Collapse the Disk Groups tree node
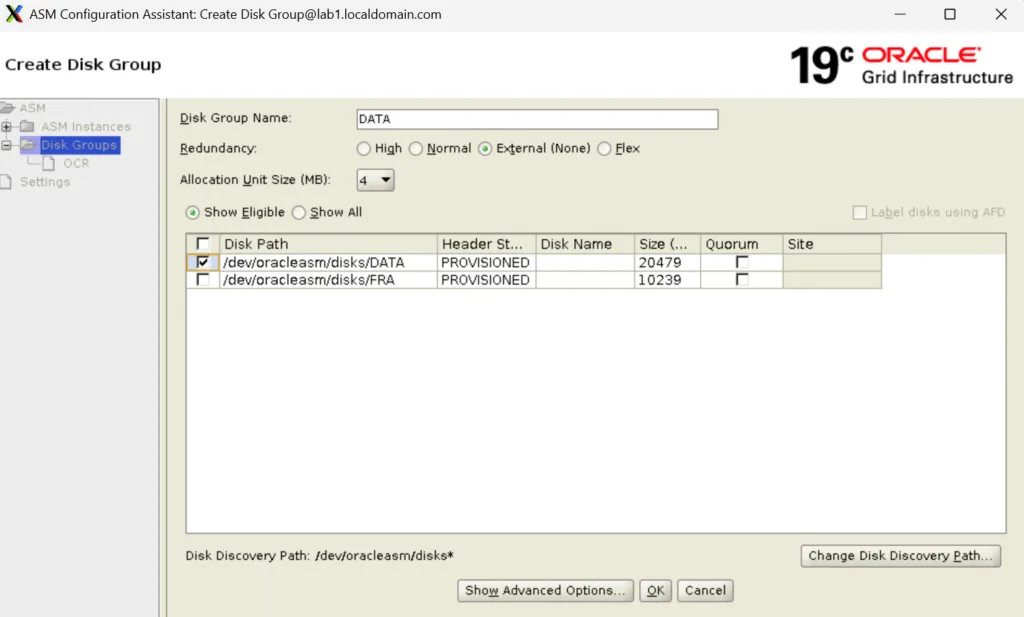 (x=6, y=145)
